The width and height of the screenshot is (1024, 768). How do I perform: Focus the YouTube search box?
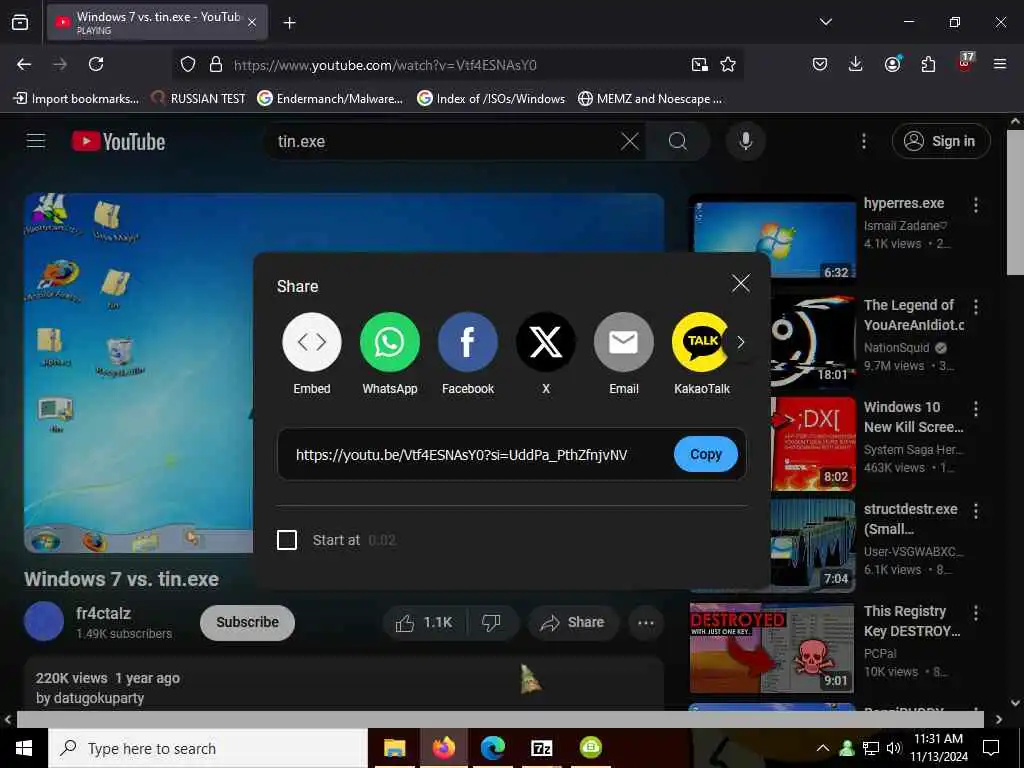[x=444, y=141]
